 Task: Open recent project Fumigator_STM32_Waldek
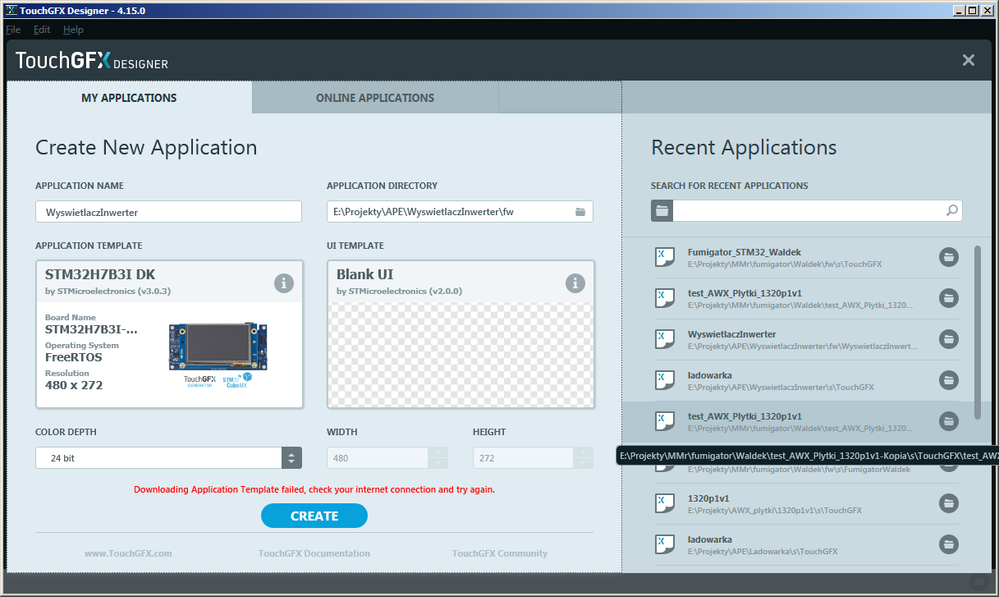click(807, 257)
